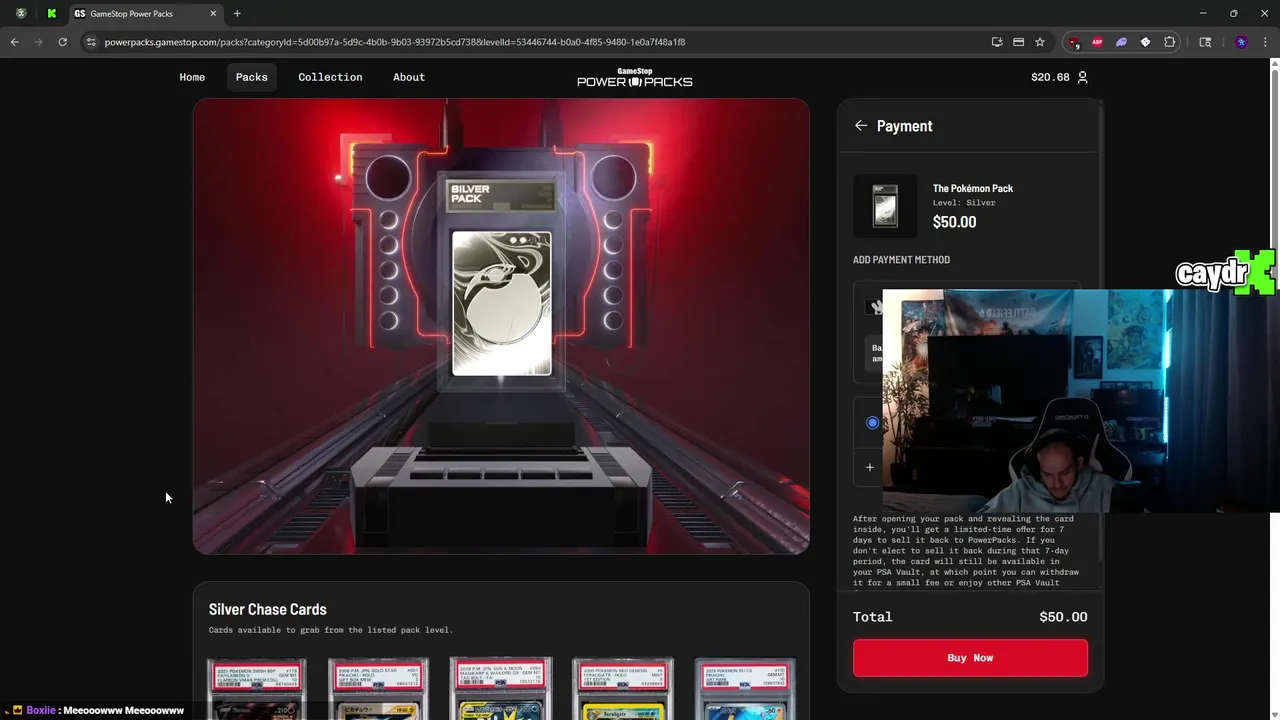Restore down the browser window

[x=1233, y=14]
